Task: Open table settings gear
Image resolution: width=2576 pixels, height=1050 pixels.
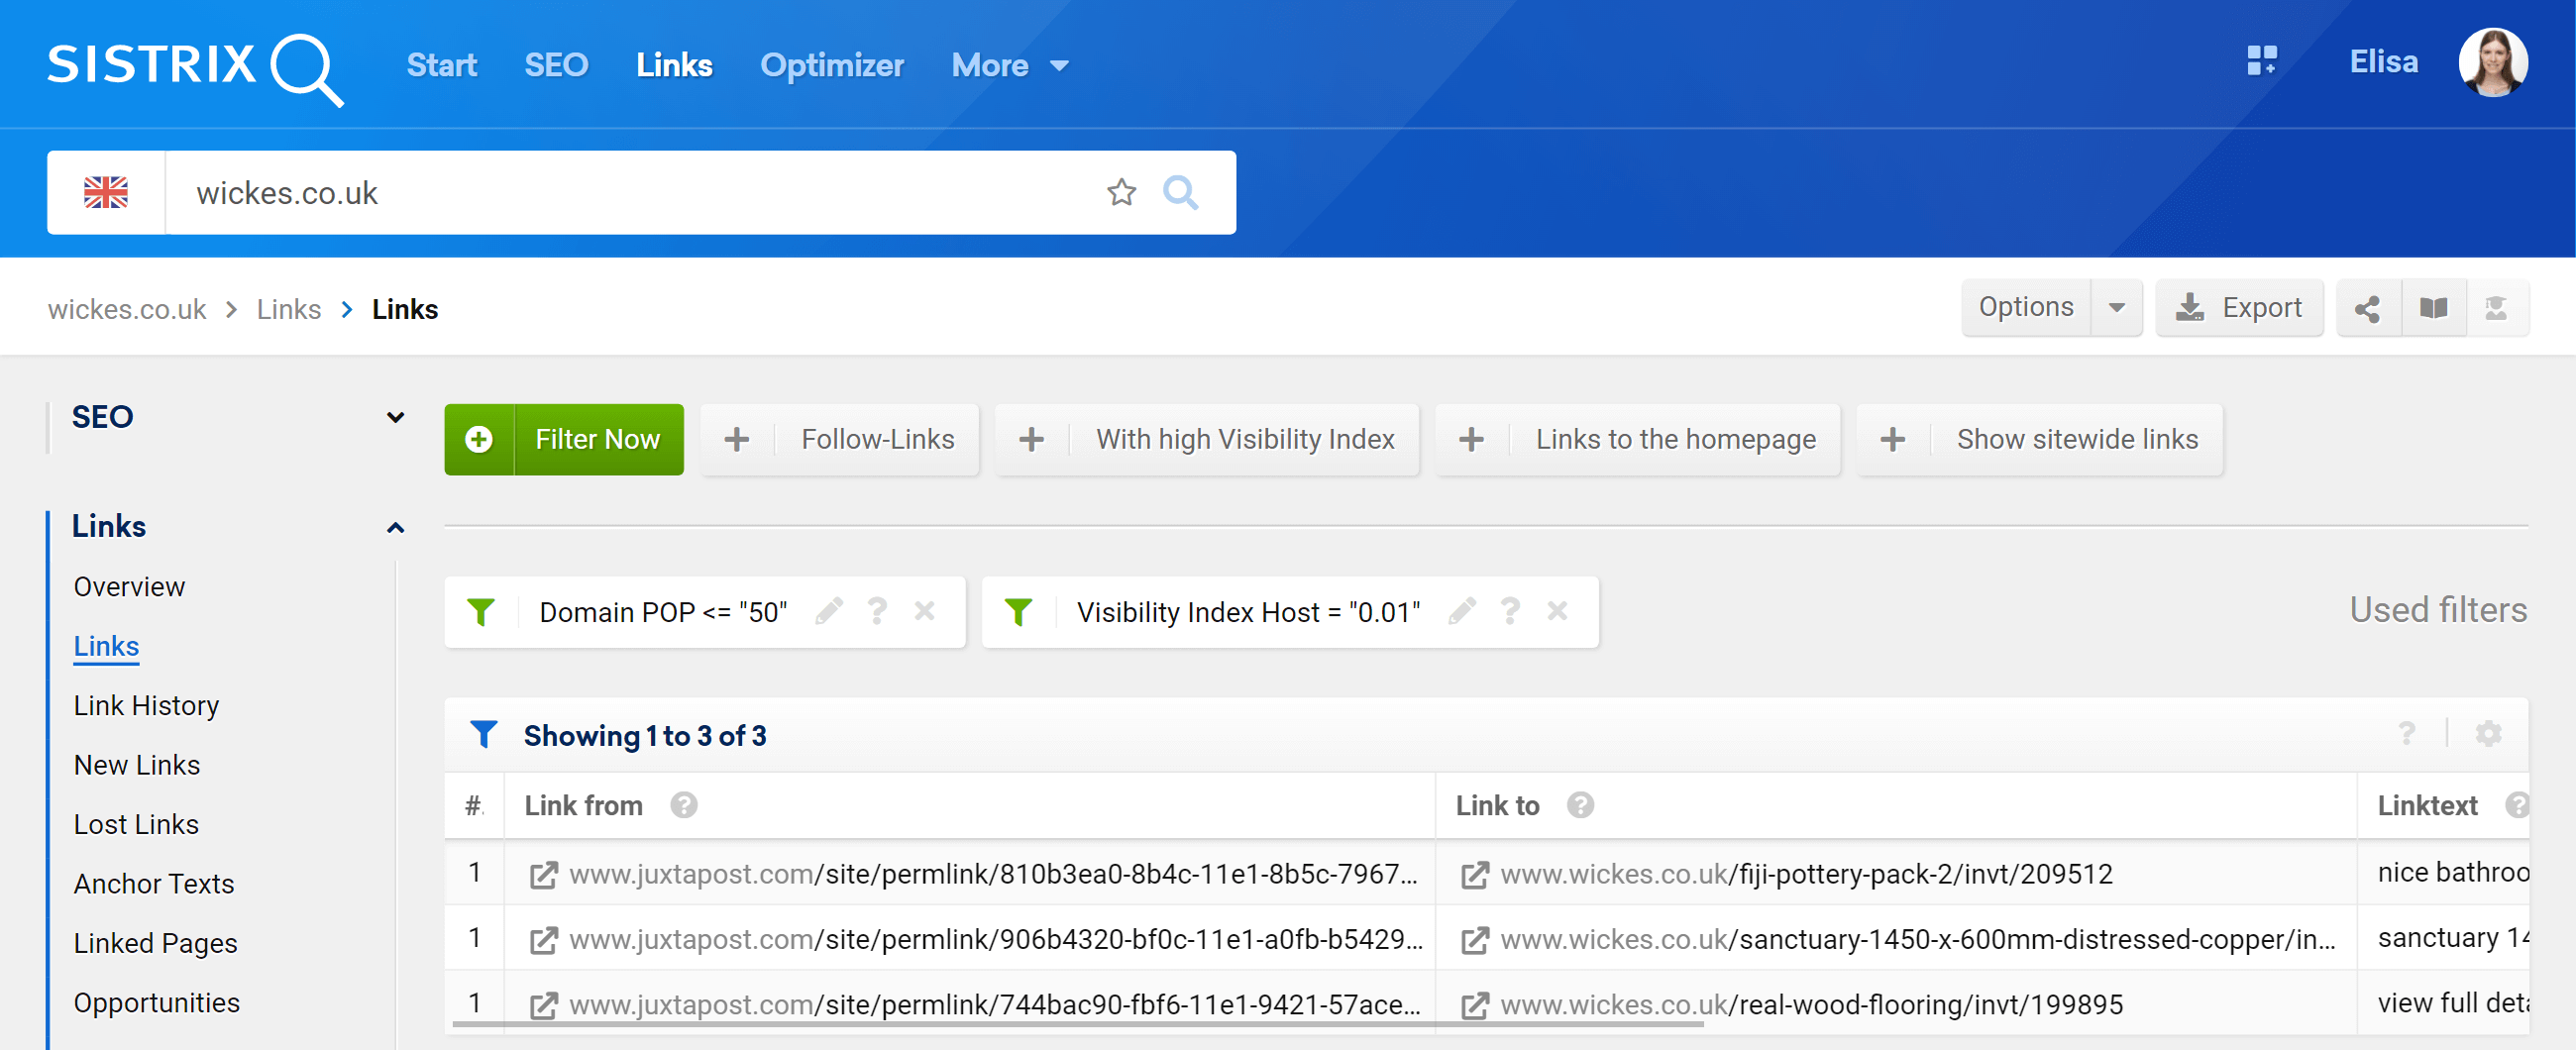Action: [2488, 734]
